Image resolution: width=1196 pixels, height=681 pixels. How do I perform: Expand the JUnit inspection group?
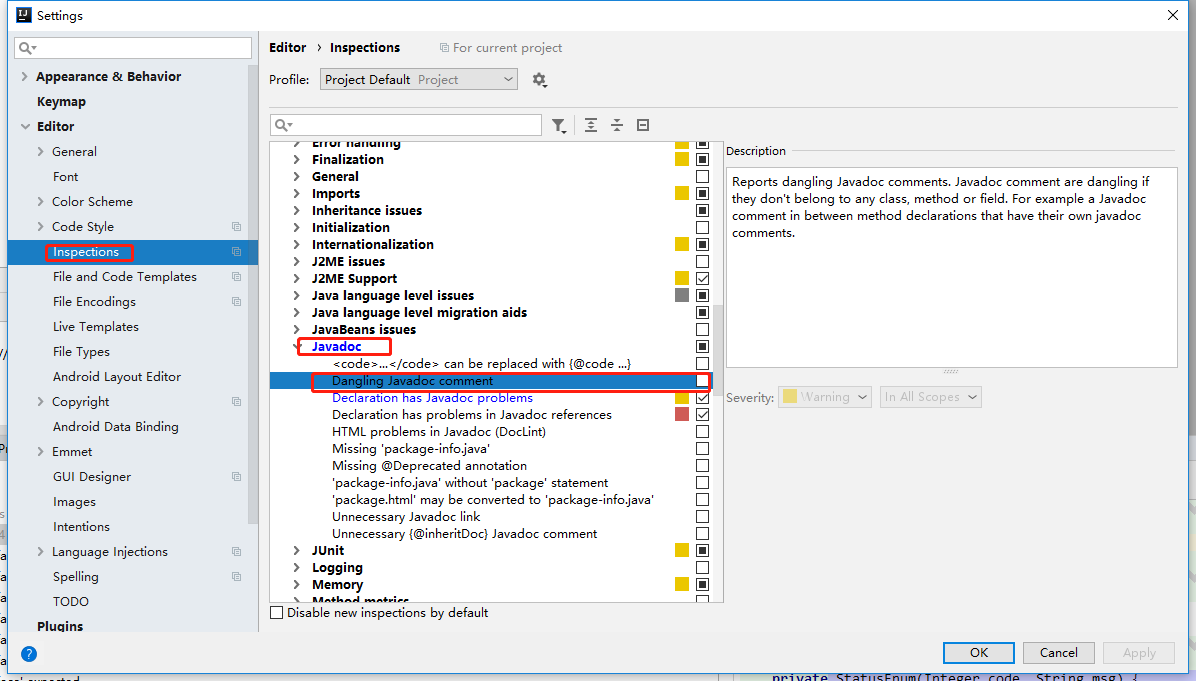296,550
